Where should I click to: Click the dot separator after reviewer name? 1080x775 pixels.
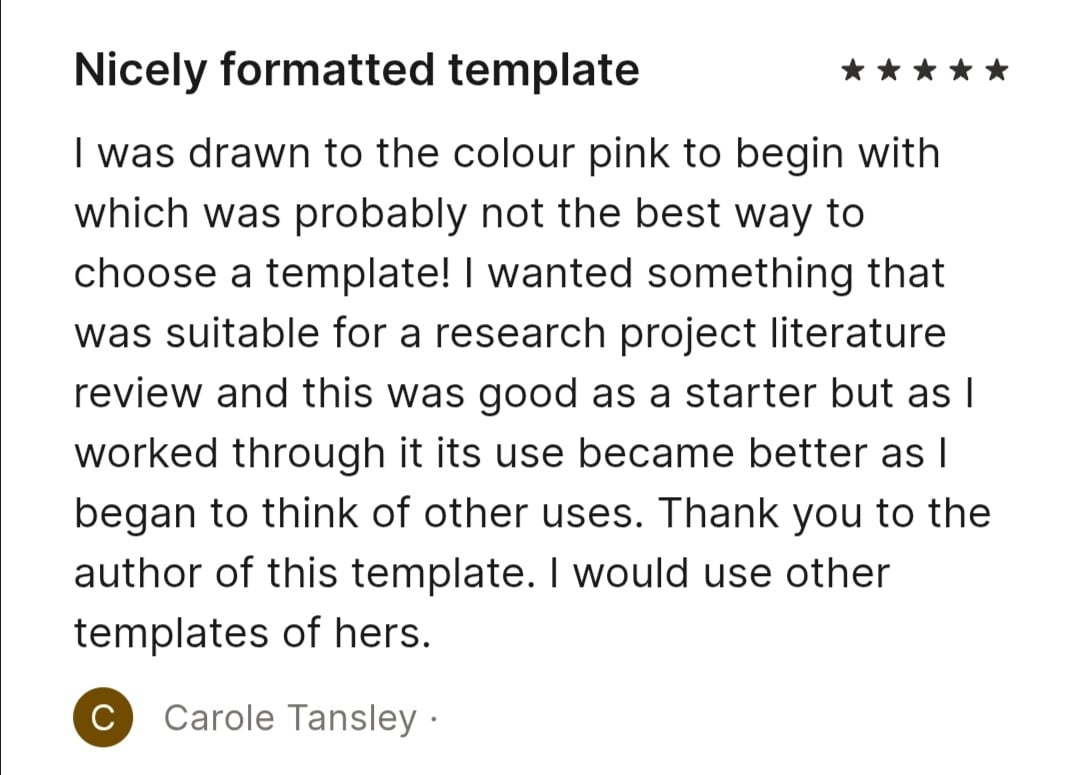(433, 719)
